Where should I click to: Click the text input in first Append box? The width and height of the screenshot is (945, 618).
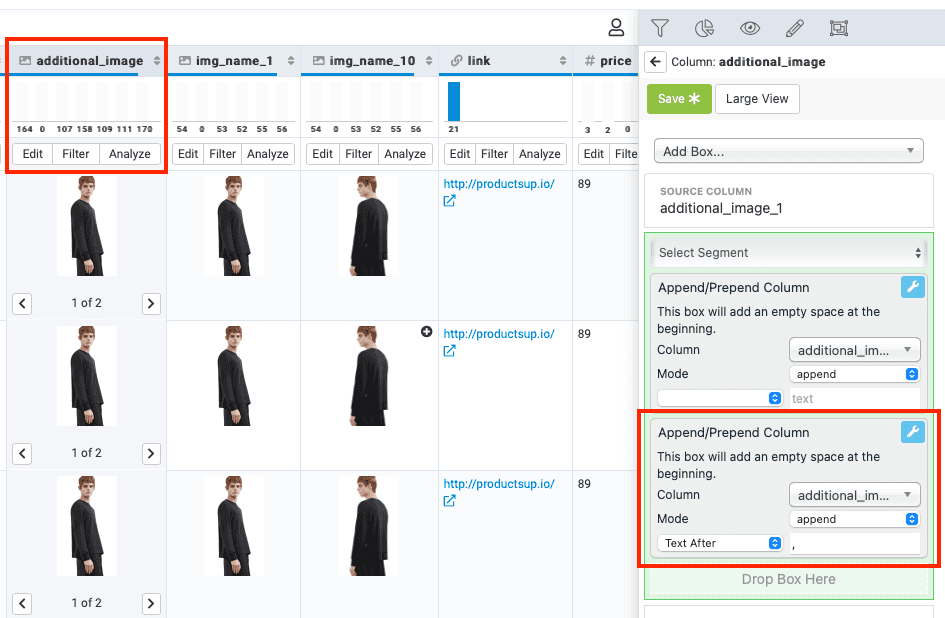(853, 398)
